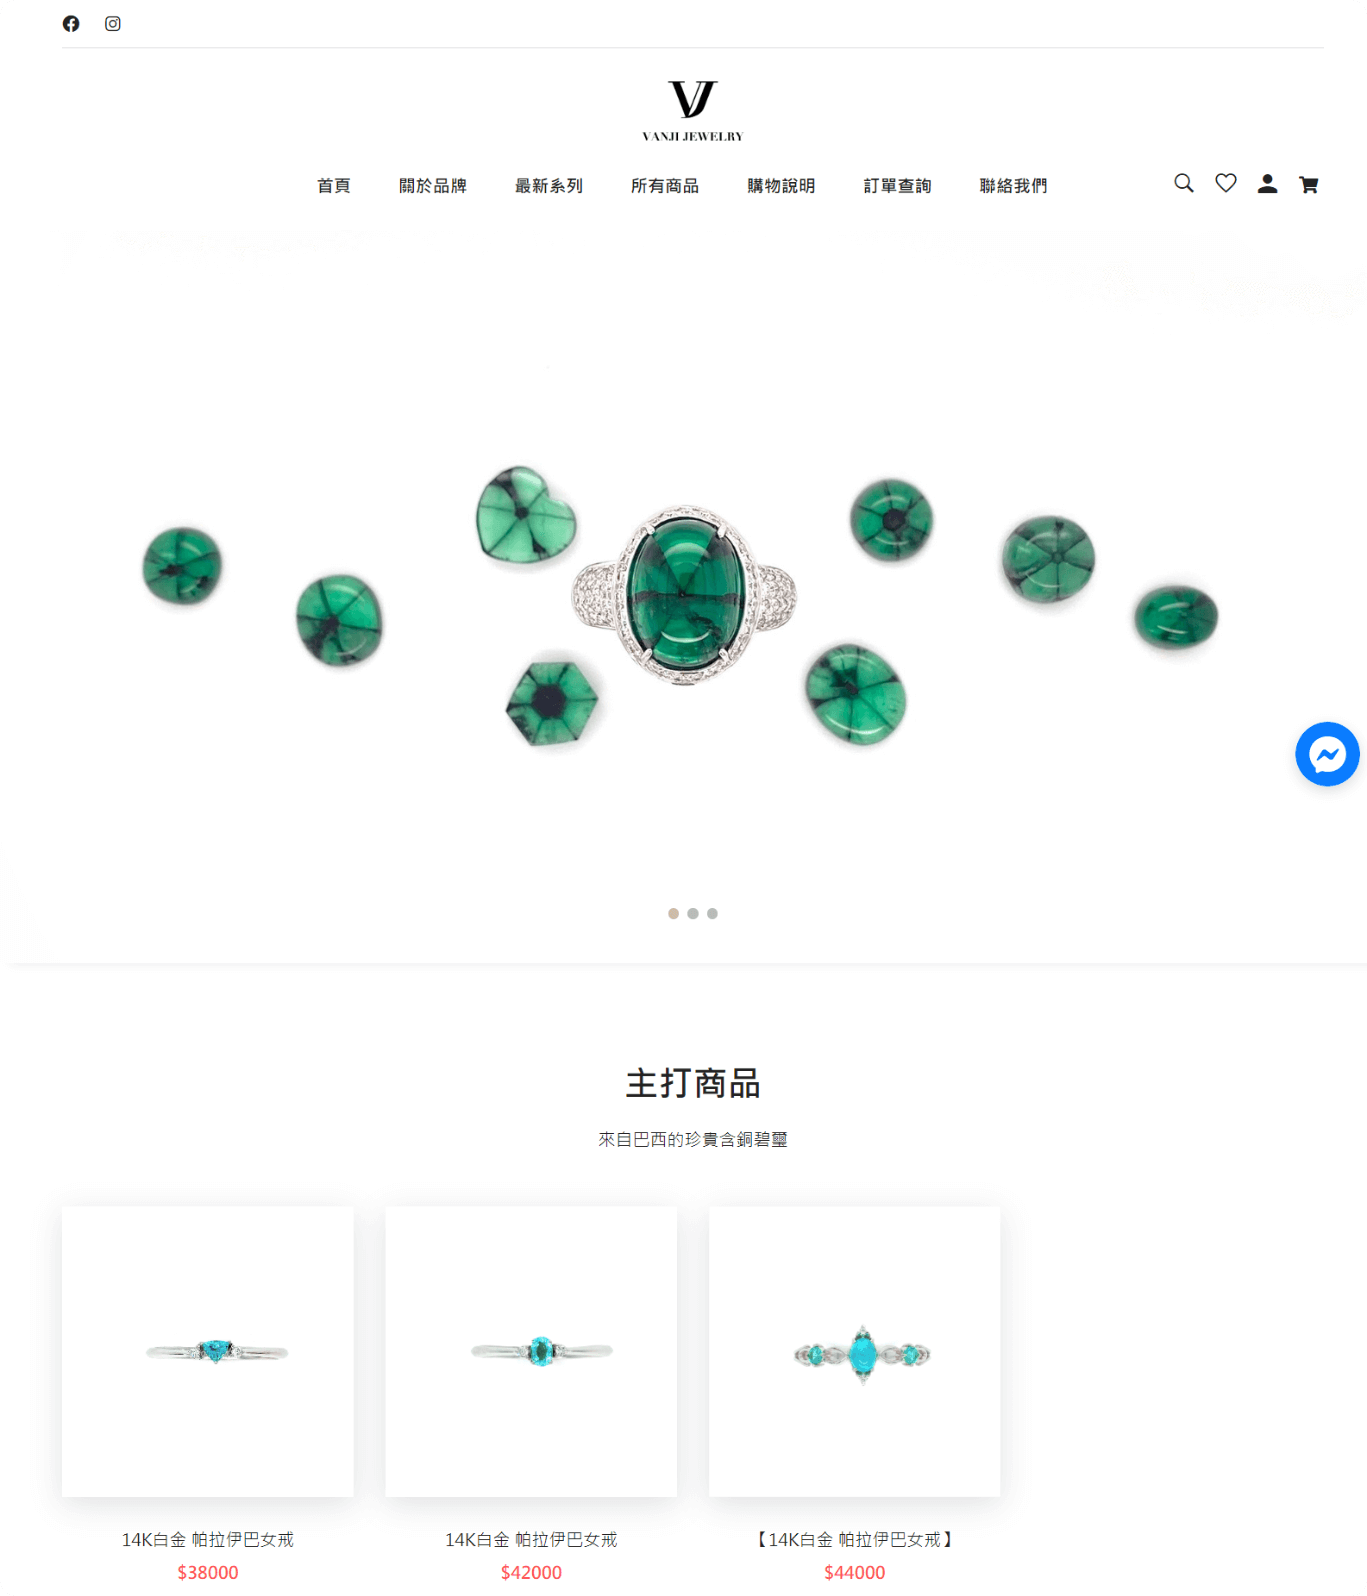
Task: Open the member account icon
Action: click(1267, 183)
